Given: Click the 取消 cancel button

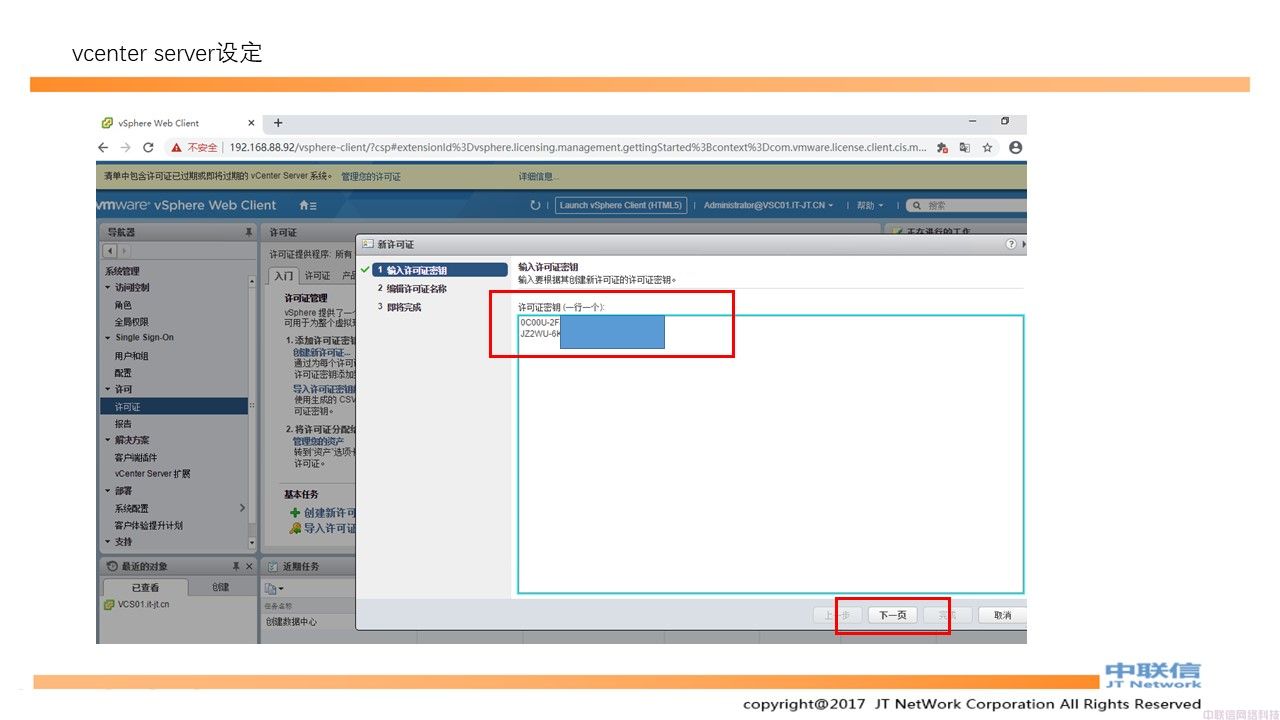Looking at the screenshot, I should tap(1002, 615).
